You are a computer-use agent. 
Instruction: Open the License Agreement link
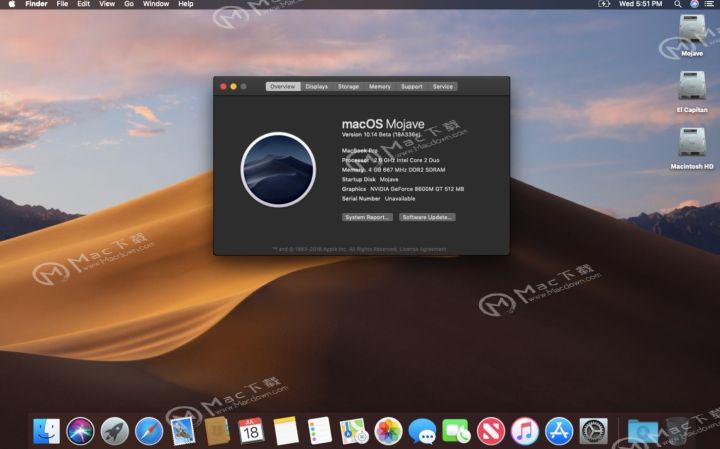(x=422, y=249)
